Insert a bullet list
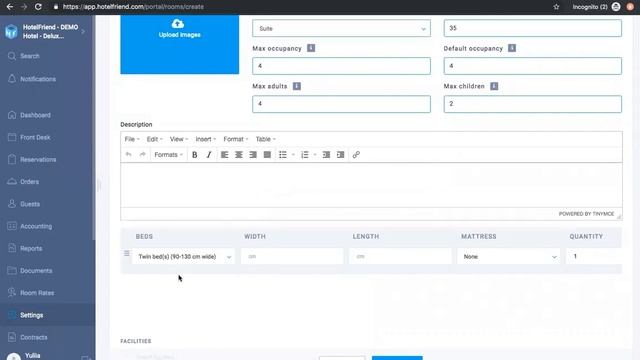640x360 pixels. [283, 155]
